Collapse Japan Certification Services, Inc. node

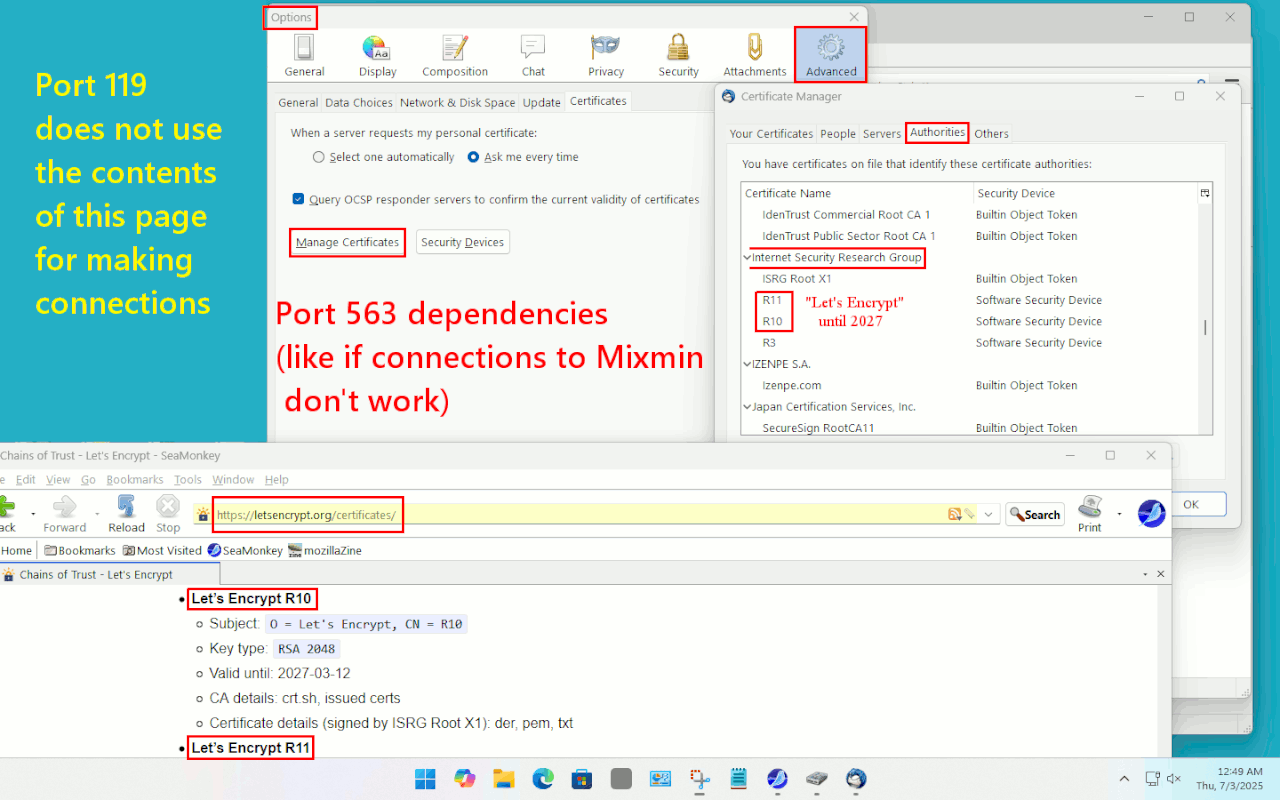747,407
